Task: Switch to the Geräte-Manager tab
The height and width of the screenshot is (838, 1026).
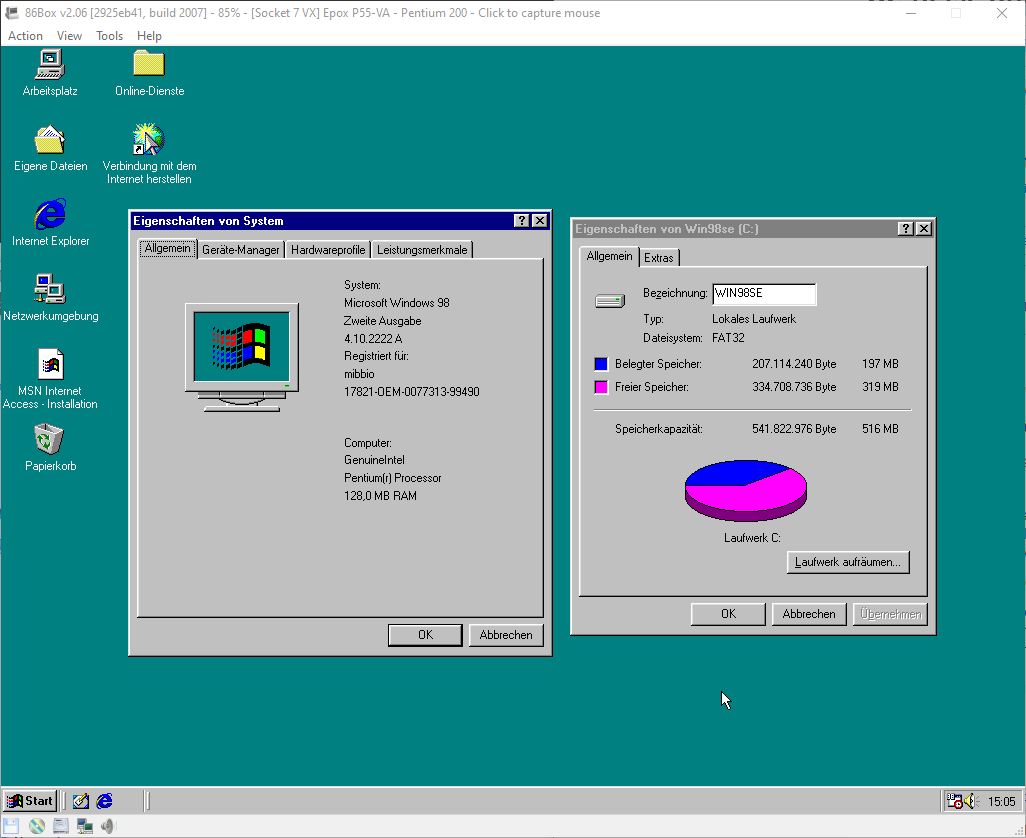Action: click(240, 249)
